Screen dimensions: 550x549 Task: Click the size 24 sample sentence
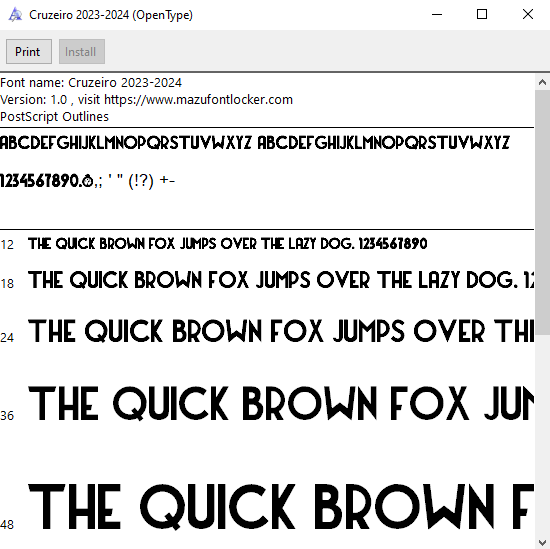[281, 331]
